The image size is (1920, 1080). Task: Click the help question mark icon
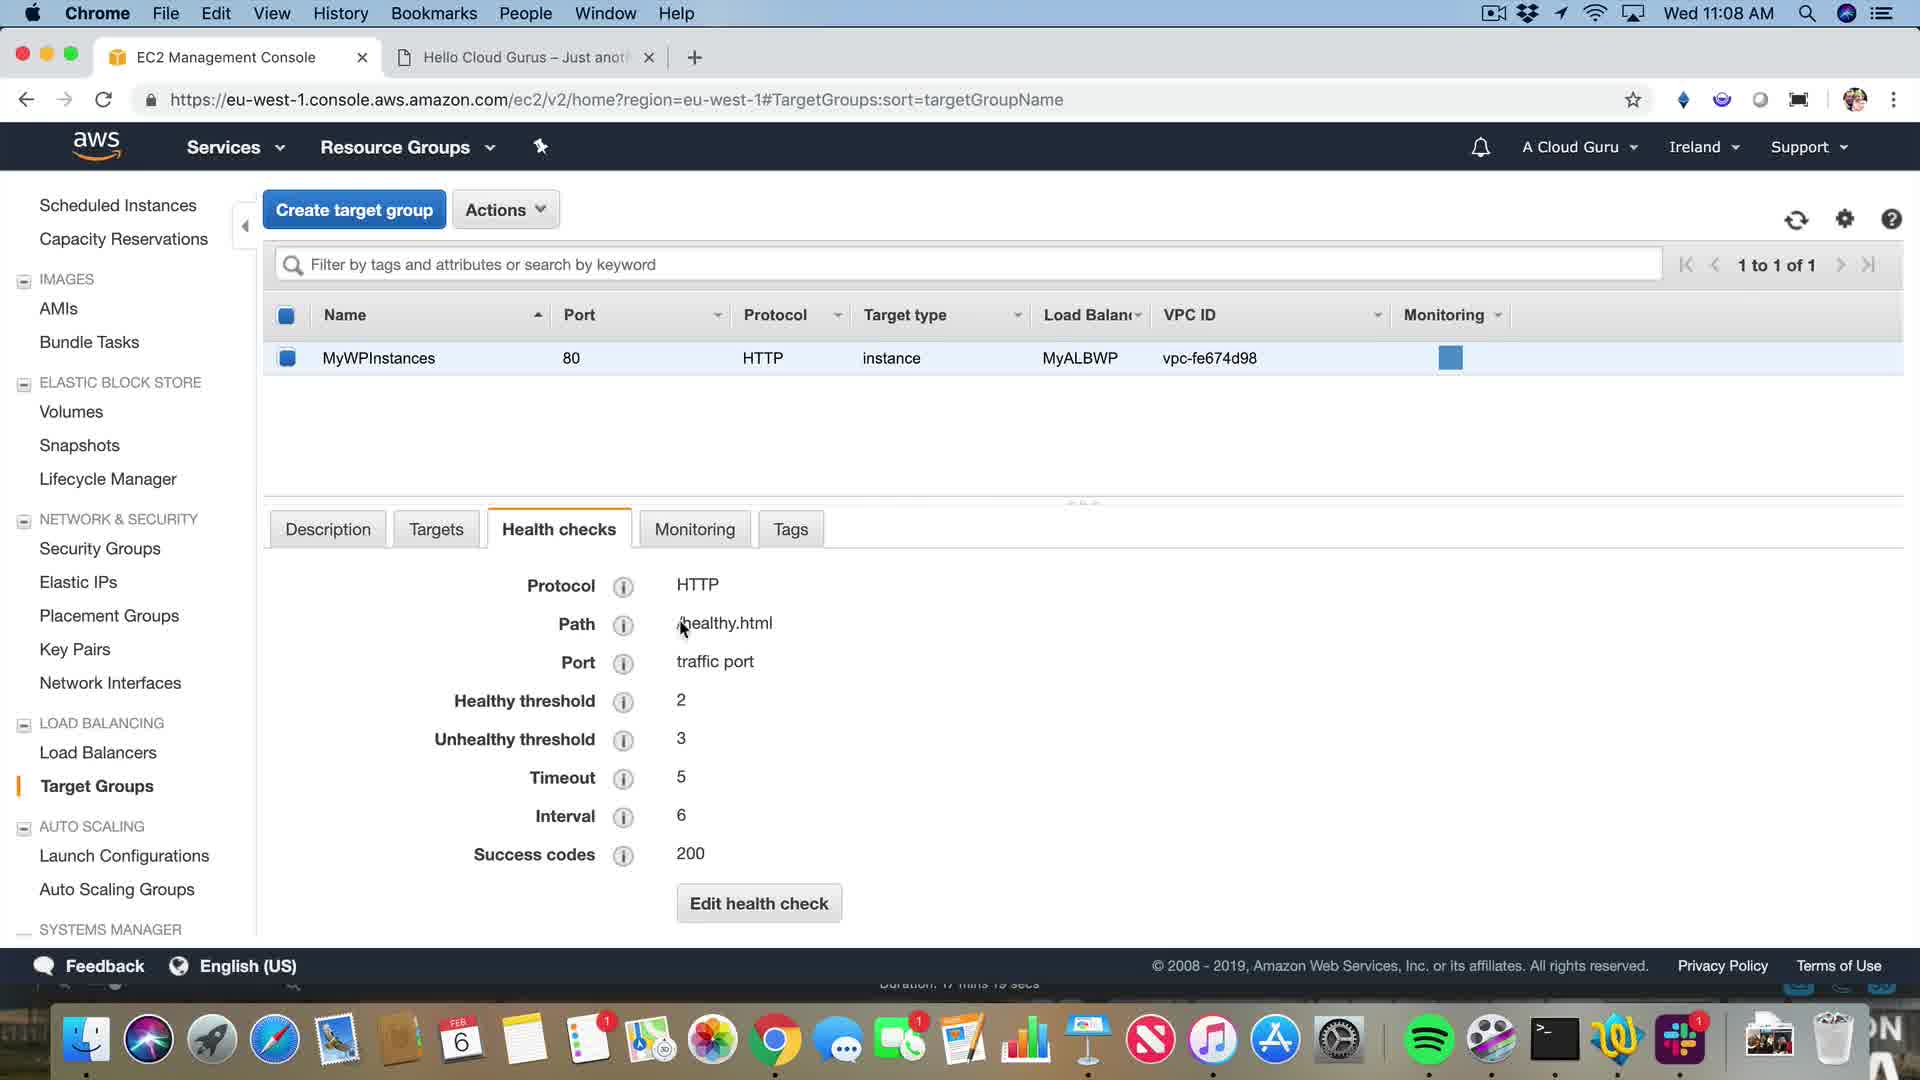pos(1891,219)
